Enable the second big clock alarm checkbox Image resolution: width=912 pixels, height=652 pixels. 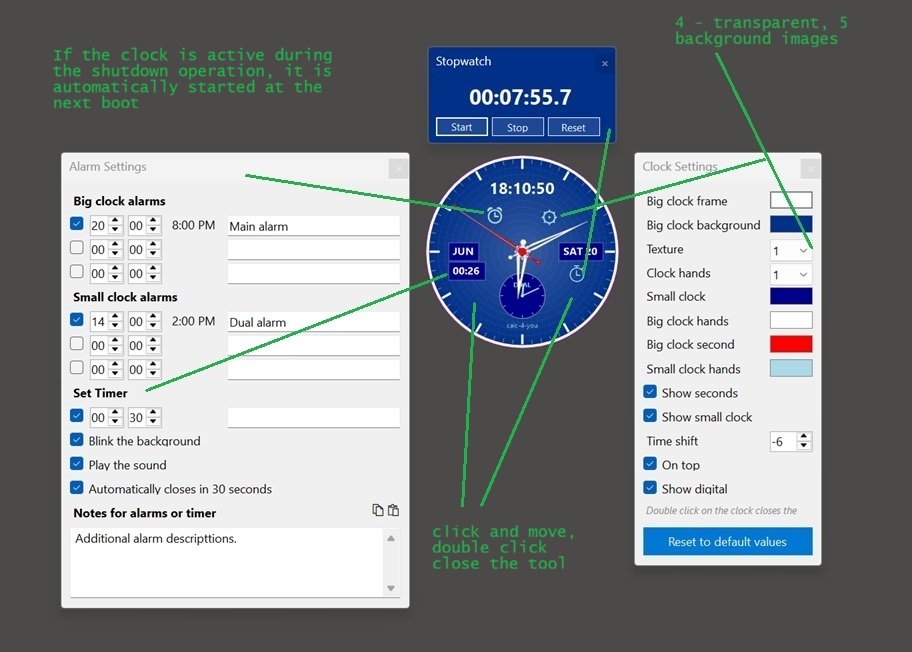(x=76, y=248)
